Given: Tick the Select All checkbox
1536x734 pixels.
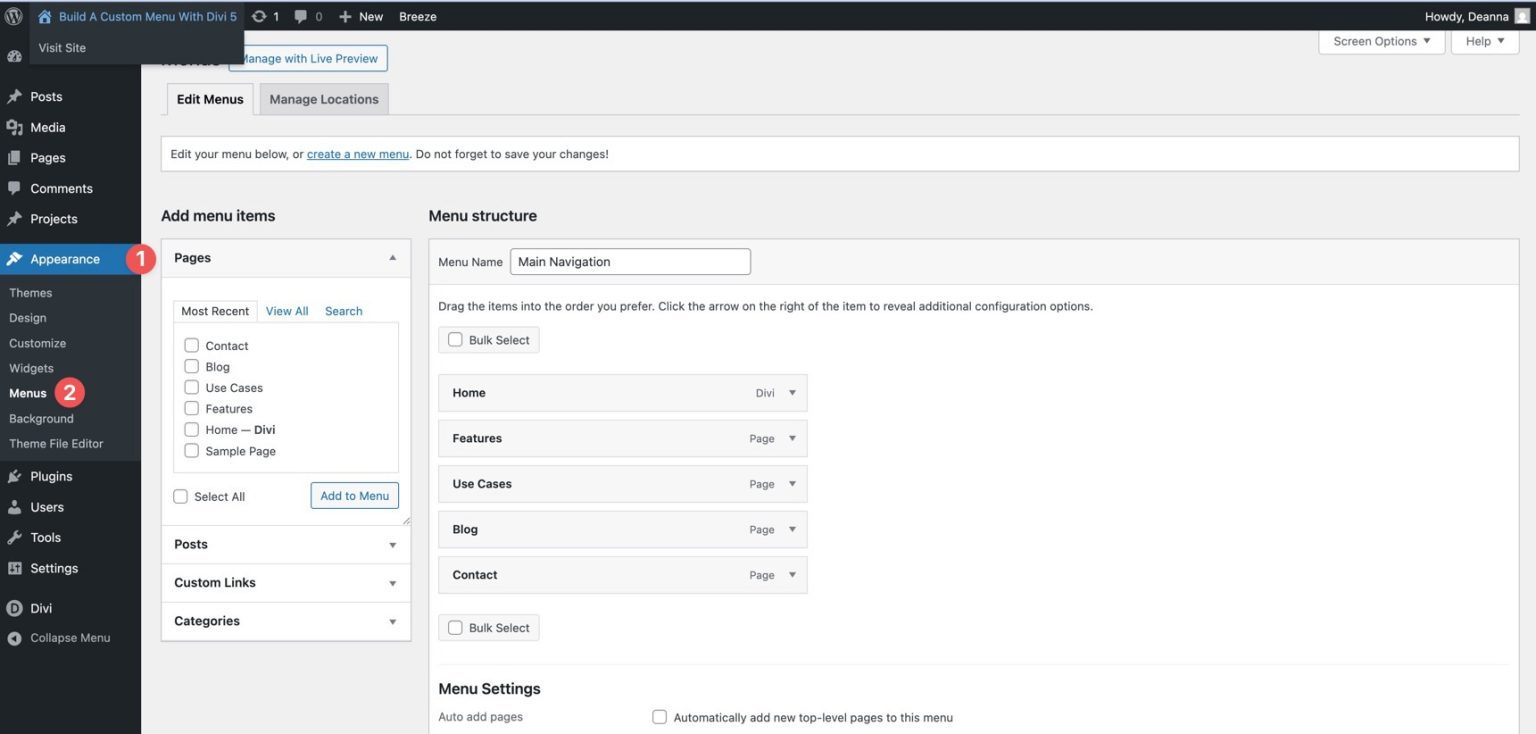Looking at the screenshot, I should point(181,496).
